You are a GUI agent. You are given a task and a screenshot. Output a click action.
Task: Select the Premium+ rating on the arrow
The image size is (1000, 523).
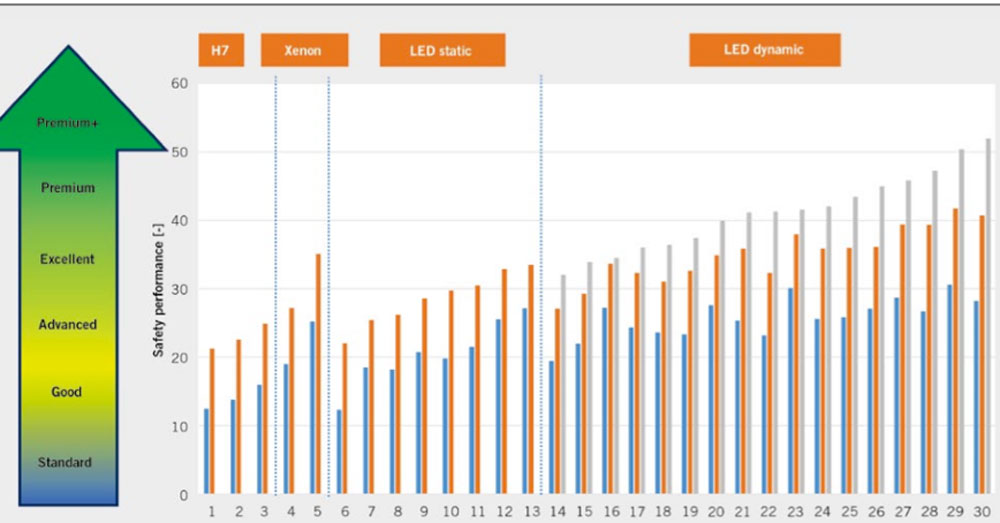(68, 122)
